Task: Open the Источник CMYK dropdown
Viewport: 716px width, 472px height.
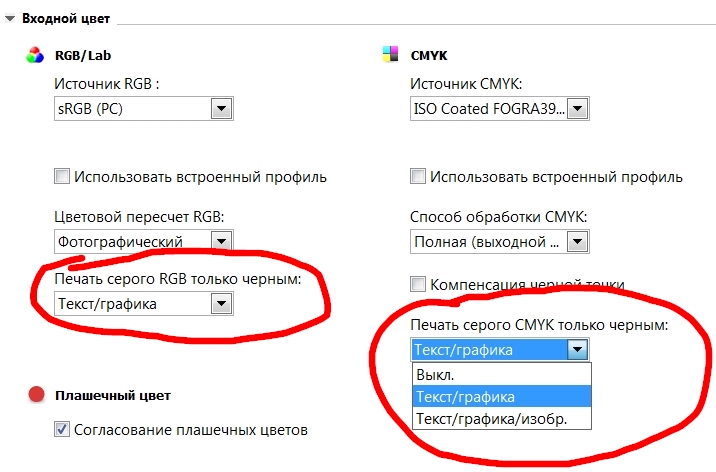Action: [x=578, y=108]
